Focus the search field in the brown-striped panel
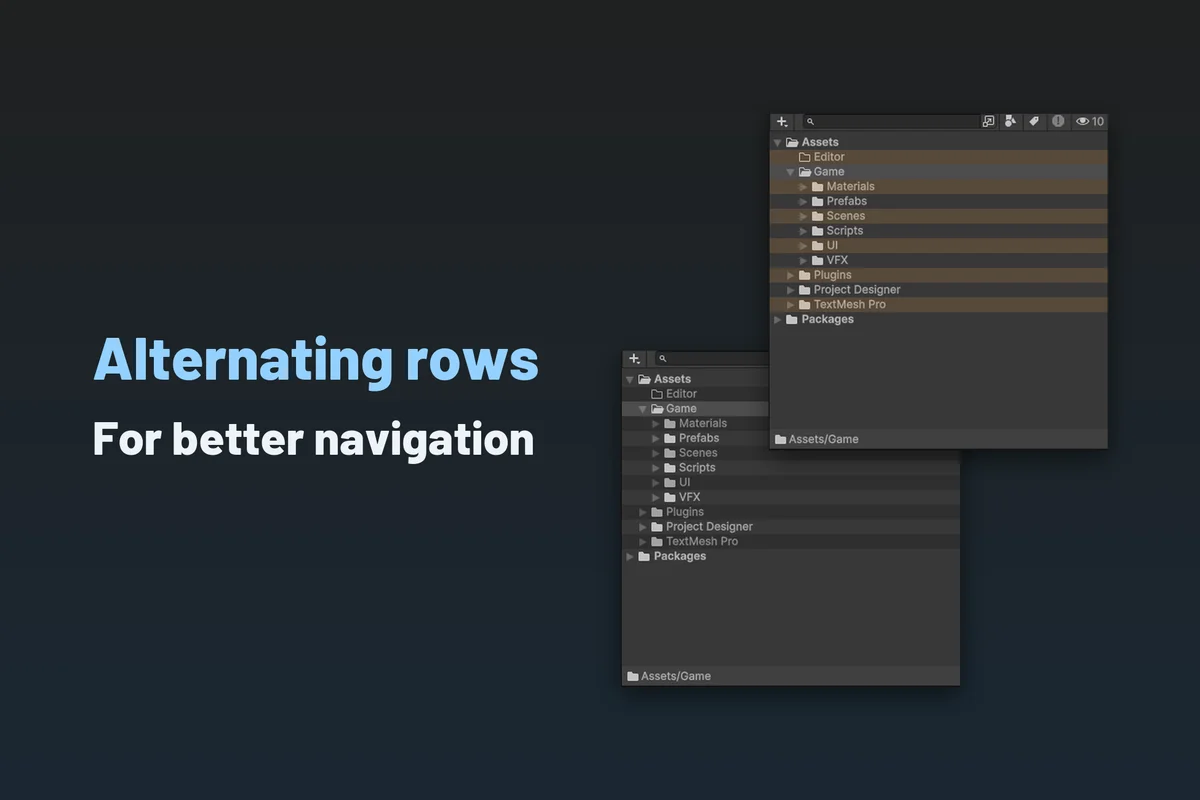Screen dimensions: 1200x800 click(890, 122)
